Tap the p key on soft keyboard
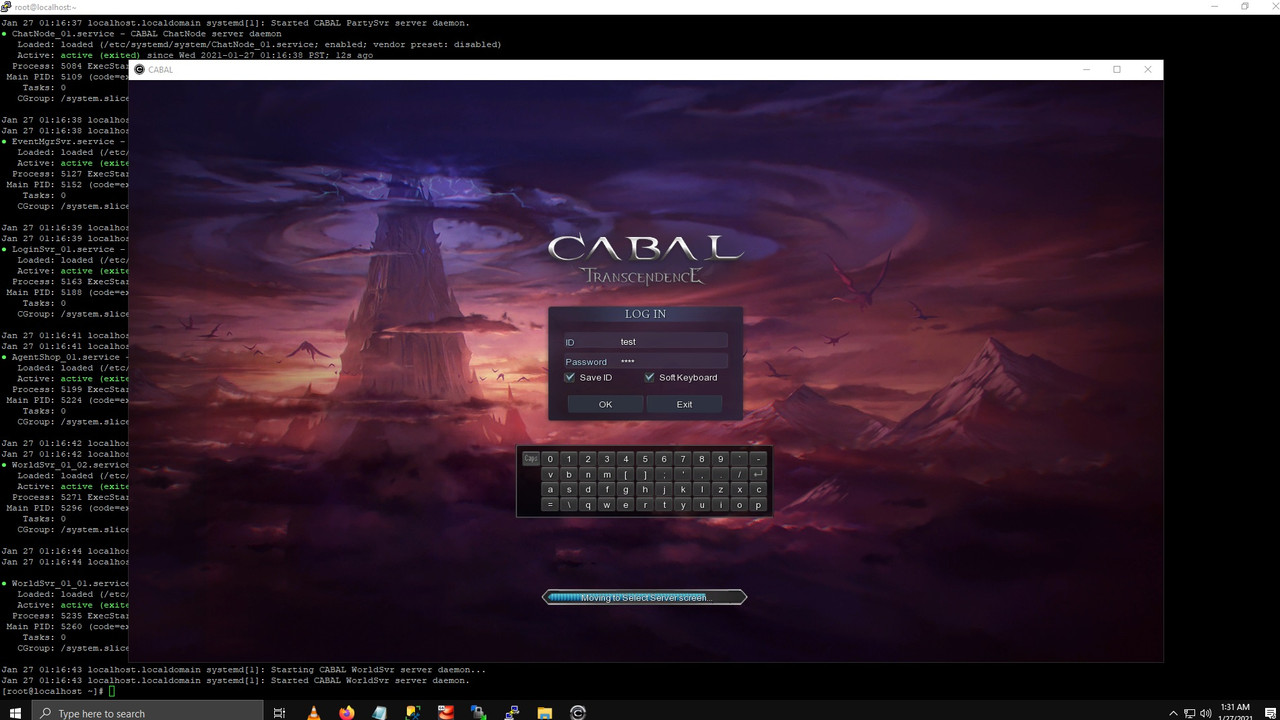 pyautogui.click(x=758, y=505)
